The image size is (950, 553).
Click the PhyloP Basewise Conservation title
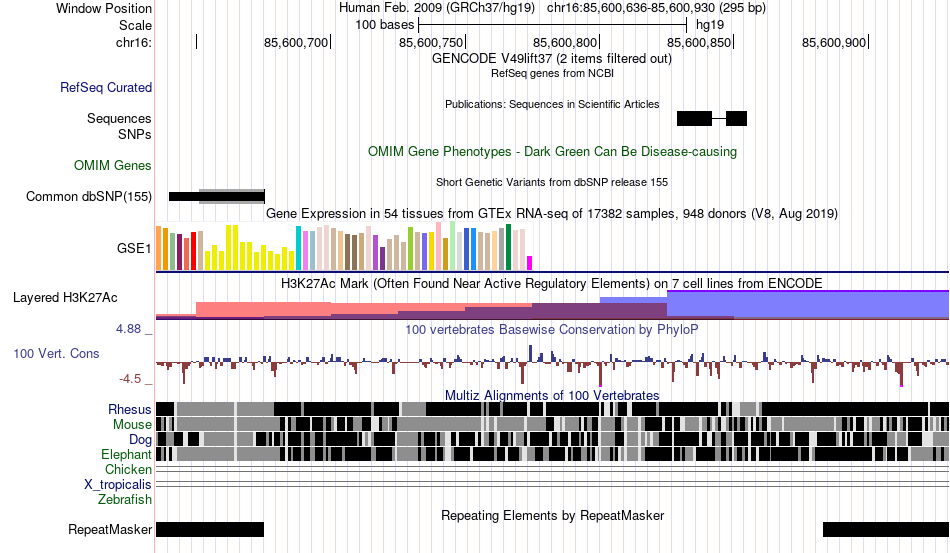pyautogui.click(x=552, y=329)
